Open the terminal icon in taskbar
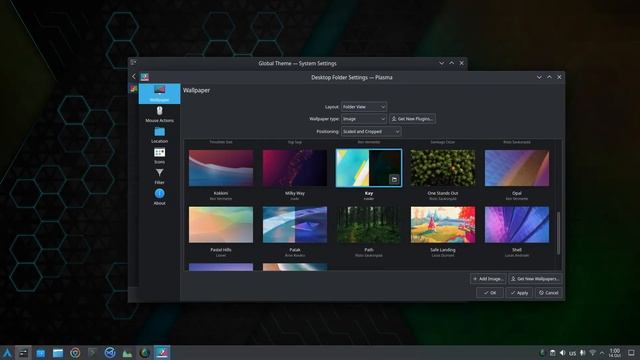This screenshot has height=360, width=640. point(92,353)
